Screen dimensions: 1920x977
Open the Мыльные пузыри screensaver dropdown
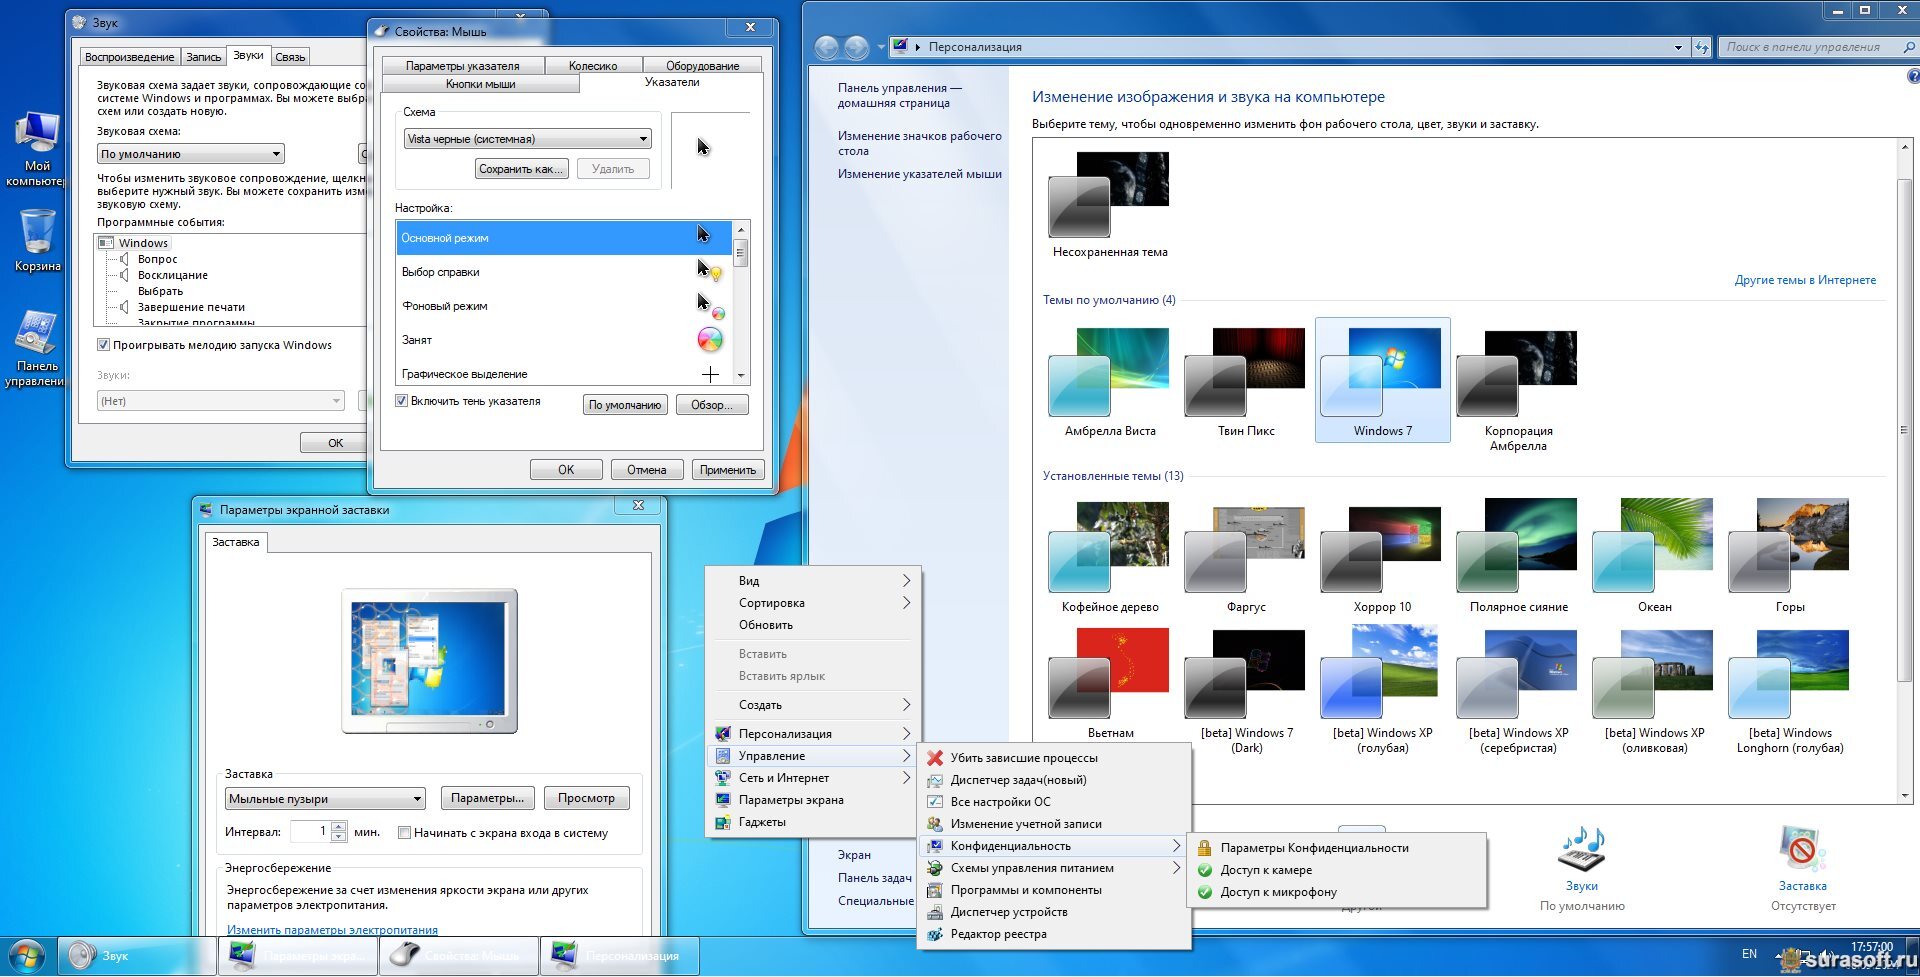point(417,799)
